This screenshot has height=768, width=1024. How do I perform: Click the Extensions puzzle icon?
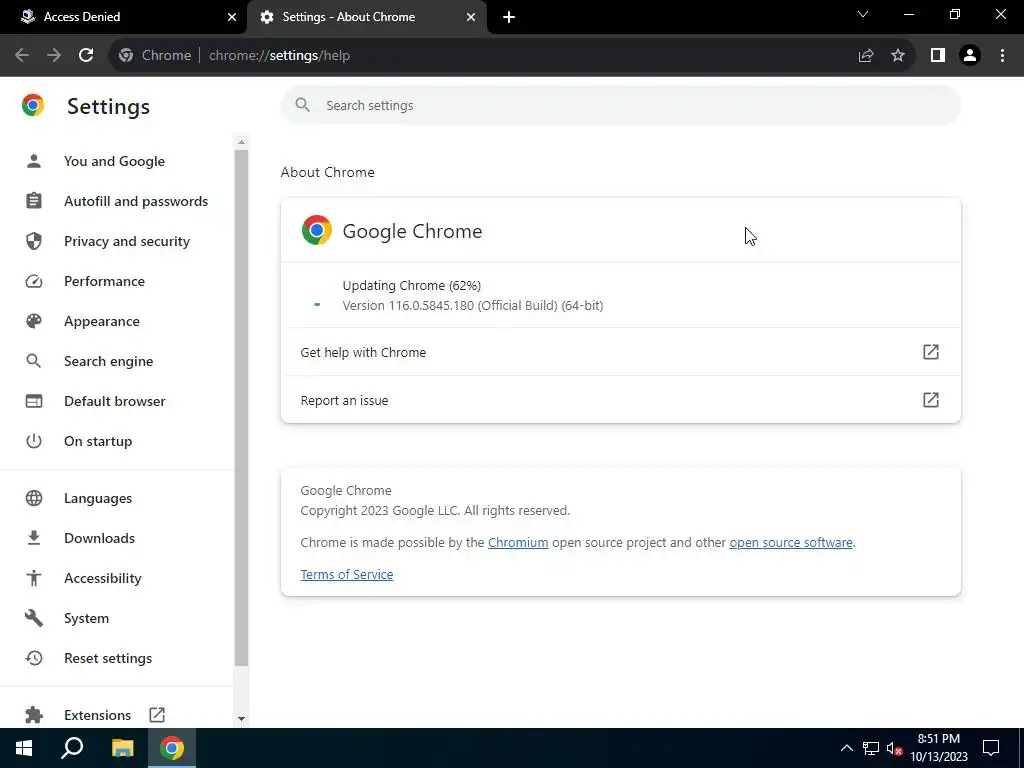point(34,715)
